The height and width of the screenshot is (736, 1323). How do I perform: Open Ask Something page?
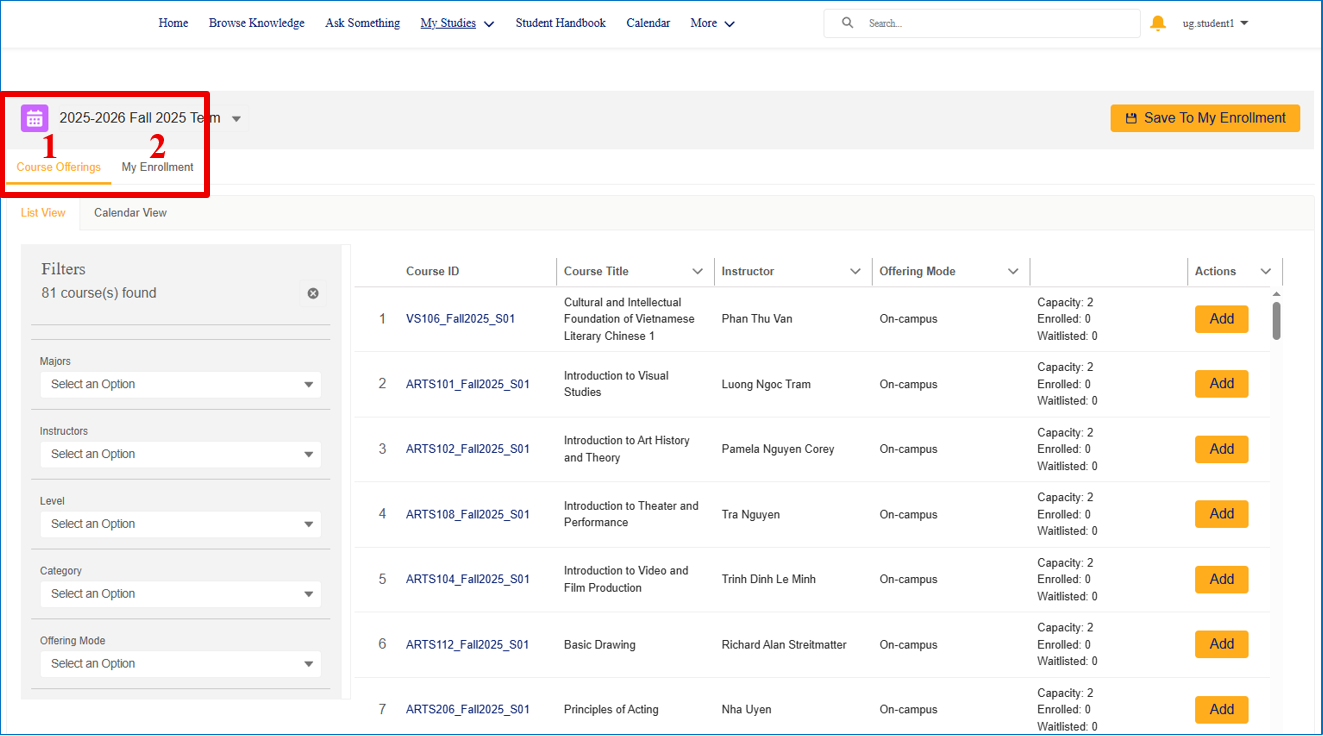pos(362,23)
